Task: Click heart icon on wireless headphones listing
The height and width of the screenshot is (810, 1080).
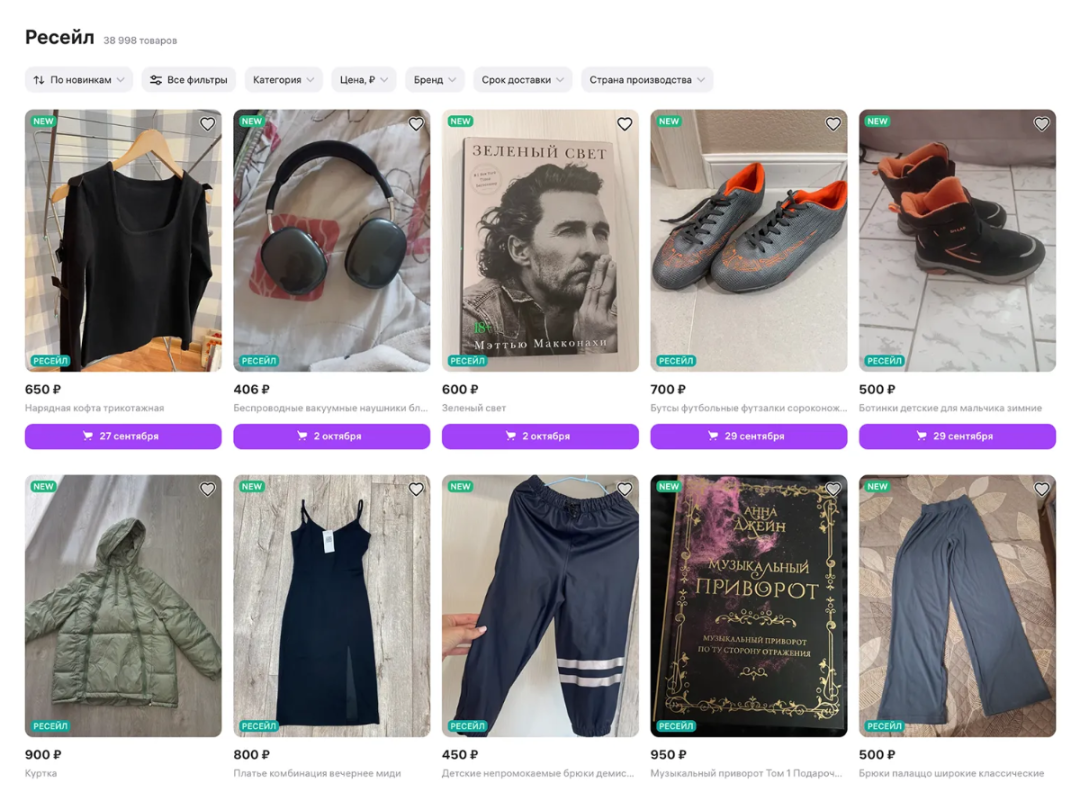Action: point(416,124)
